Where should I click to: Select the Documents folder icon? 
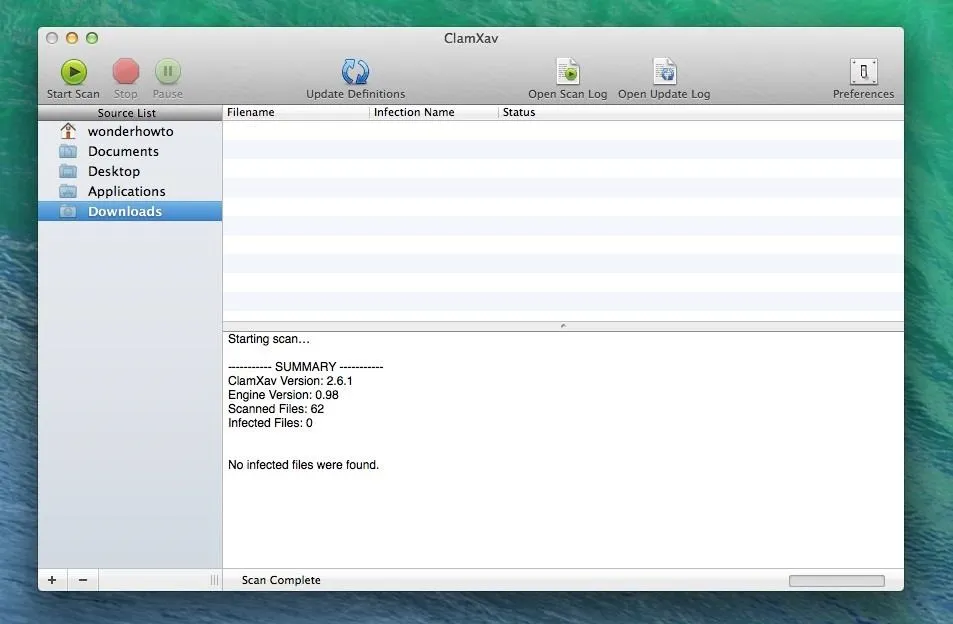[x=68, y=151]
